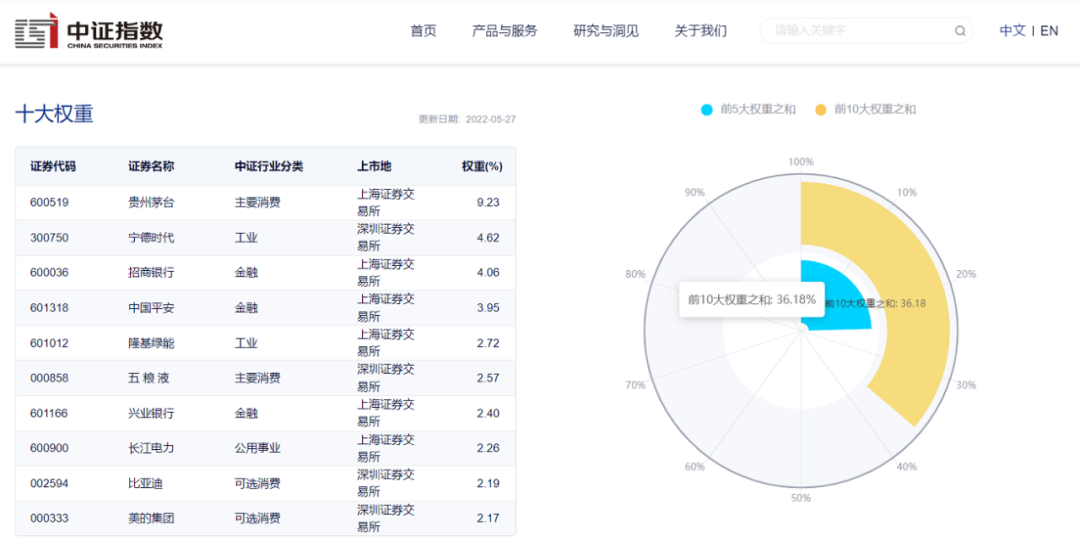Click the 9.23 weight value
This screenshot has height=553, width=1080.
click(488, 202)
